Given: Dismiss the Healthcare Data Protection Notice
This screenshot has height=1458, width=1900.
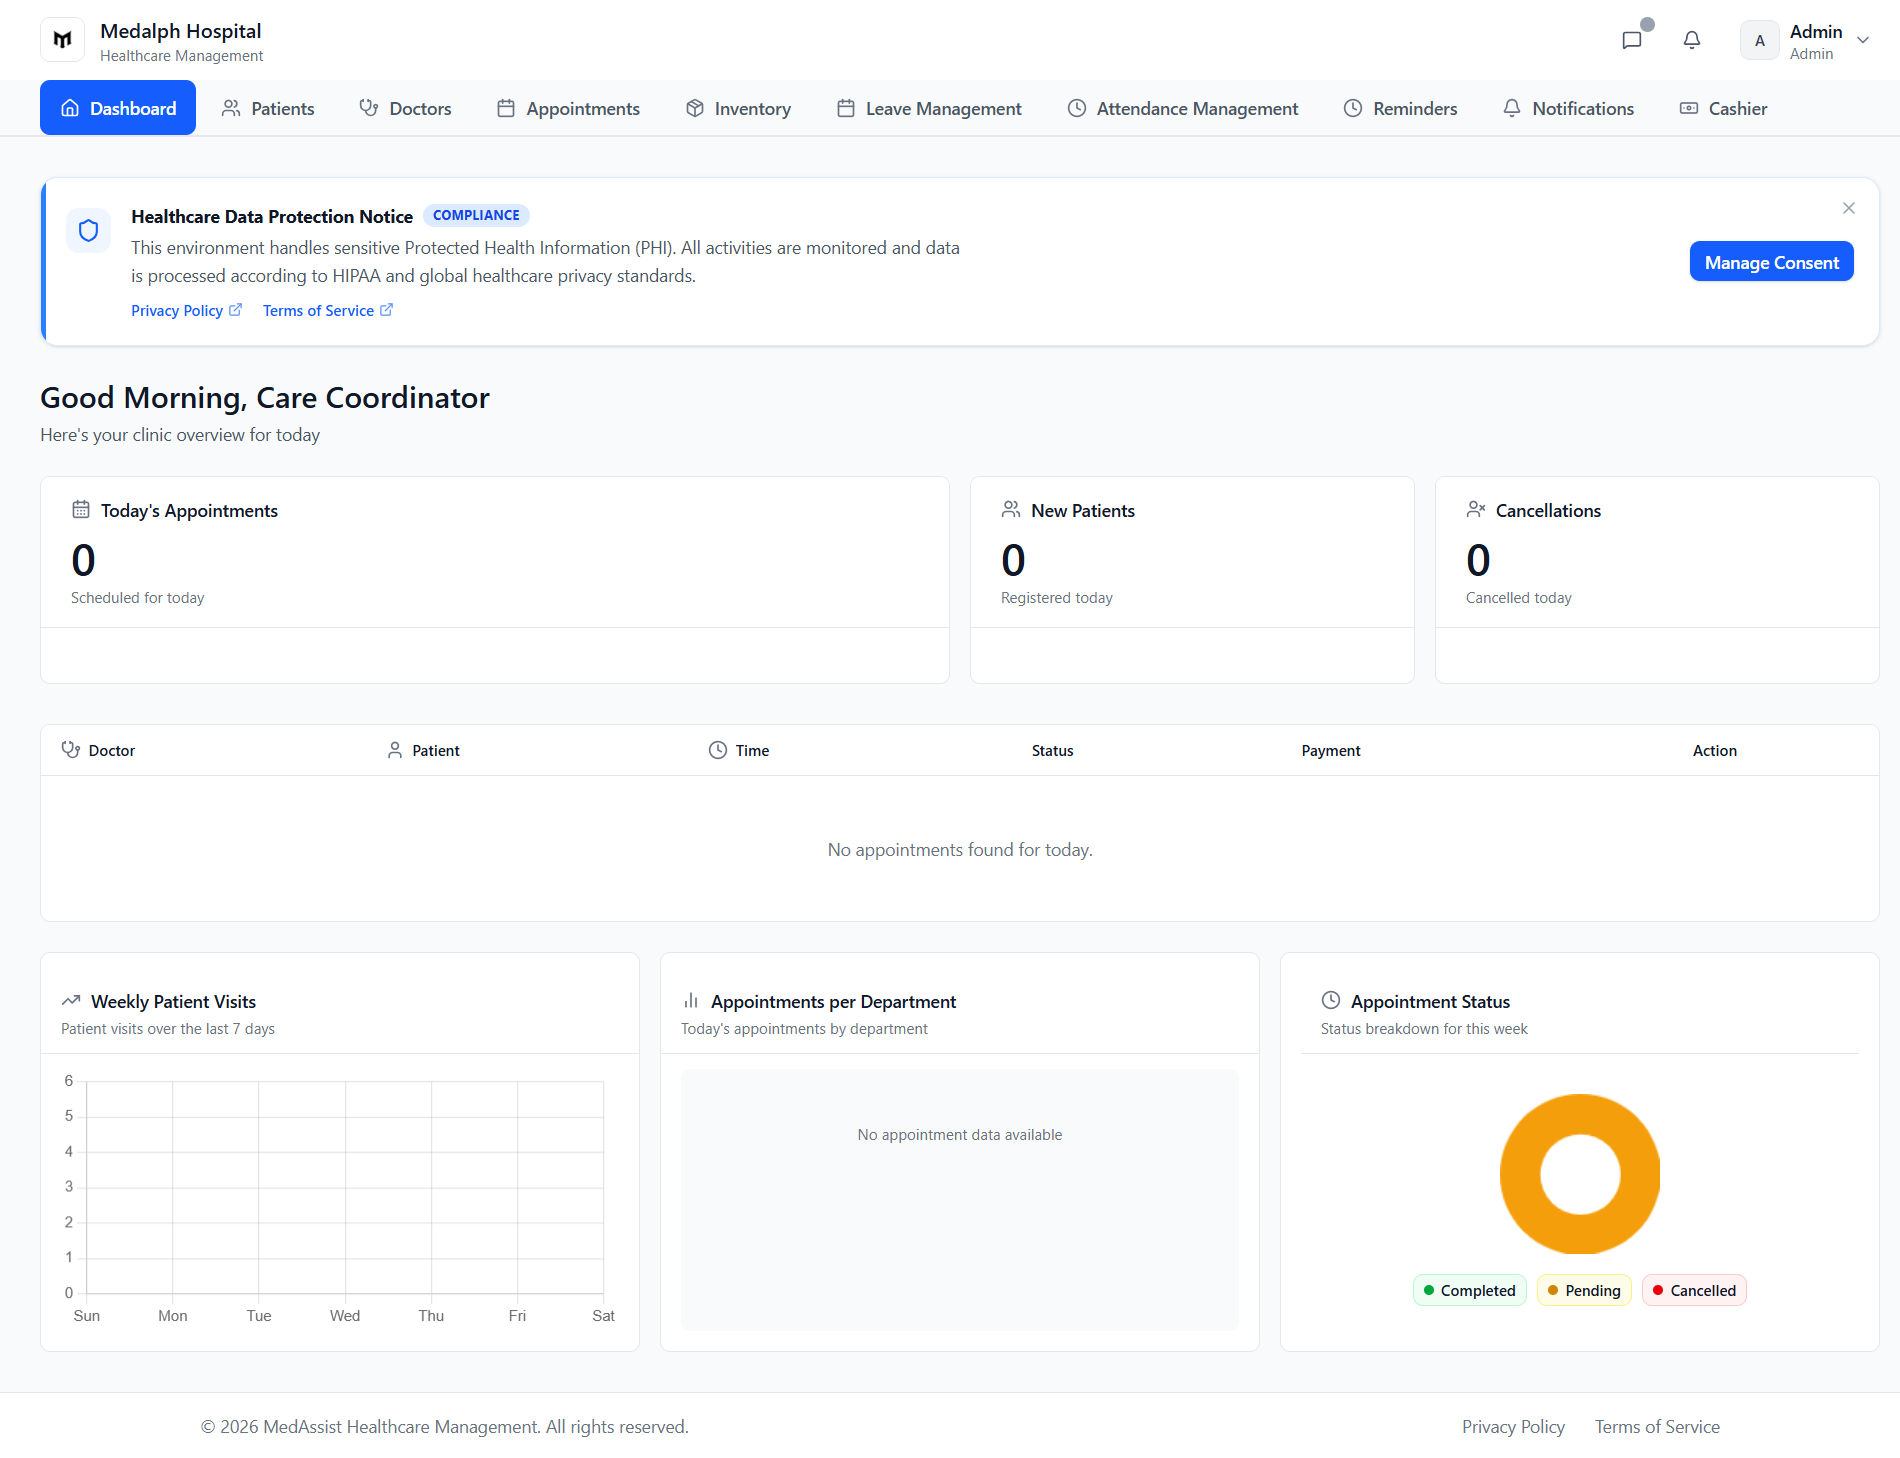Looking at the screenshot, I should (1848, 208).
